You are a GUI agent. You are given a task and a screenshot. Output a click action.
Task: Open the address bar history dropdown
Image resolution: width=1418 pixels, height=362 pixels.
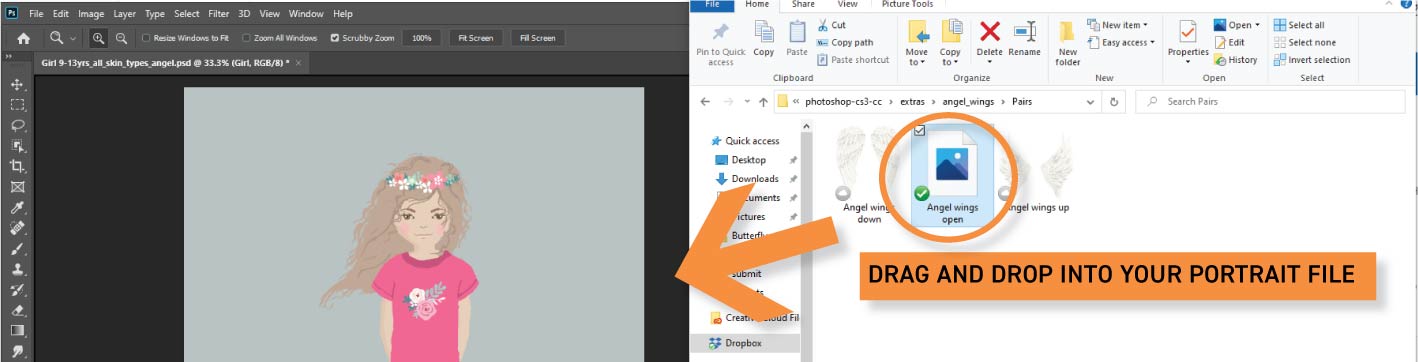[1091, 101]
